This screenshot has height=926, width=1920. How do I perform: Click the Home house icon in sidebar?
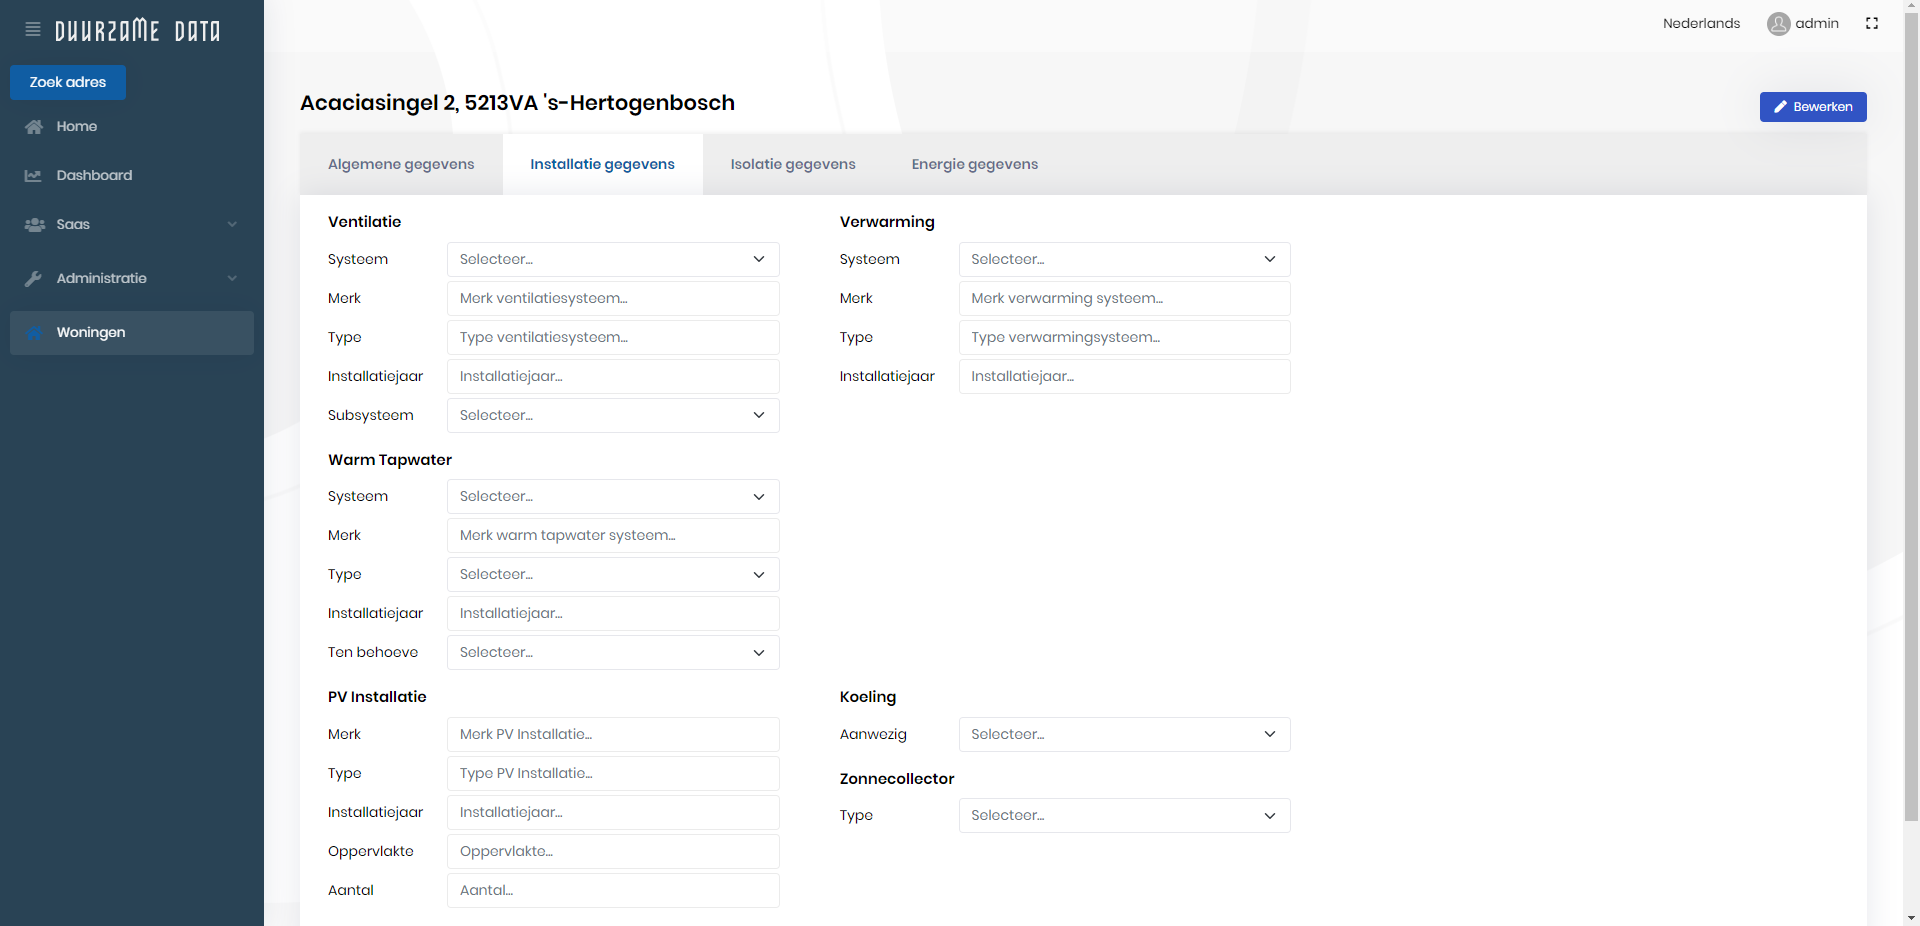(34, 127)
